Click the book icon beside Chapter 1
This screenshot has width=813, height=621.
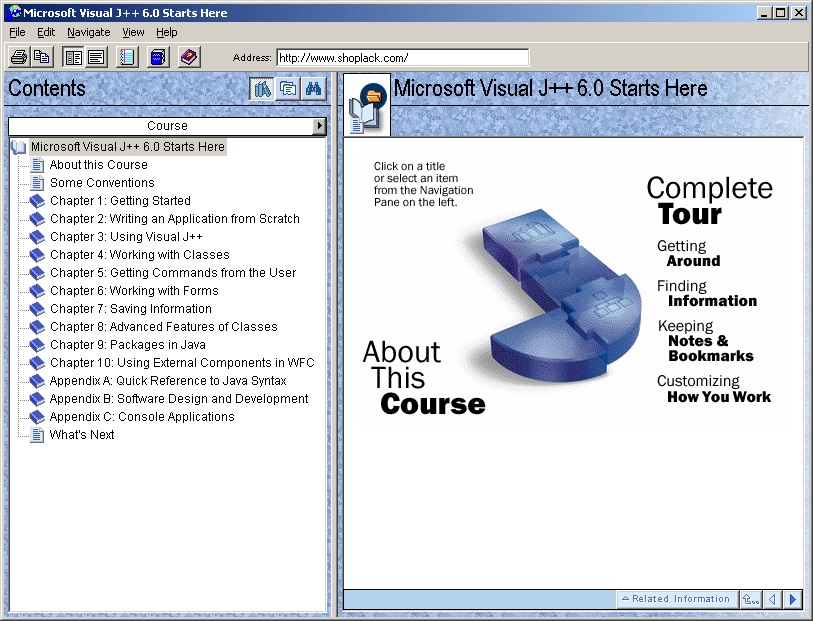point(37,201)
